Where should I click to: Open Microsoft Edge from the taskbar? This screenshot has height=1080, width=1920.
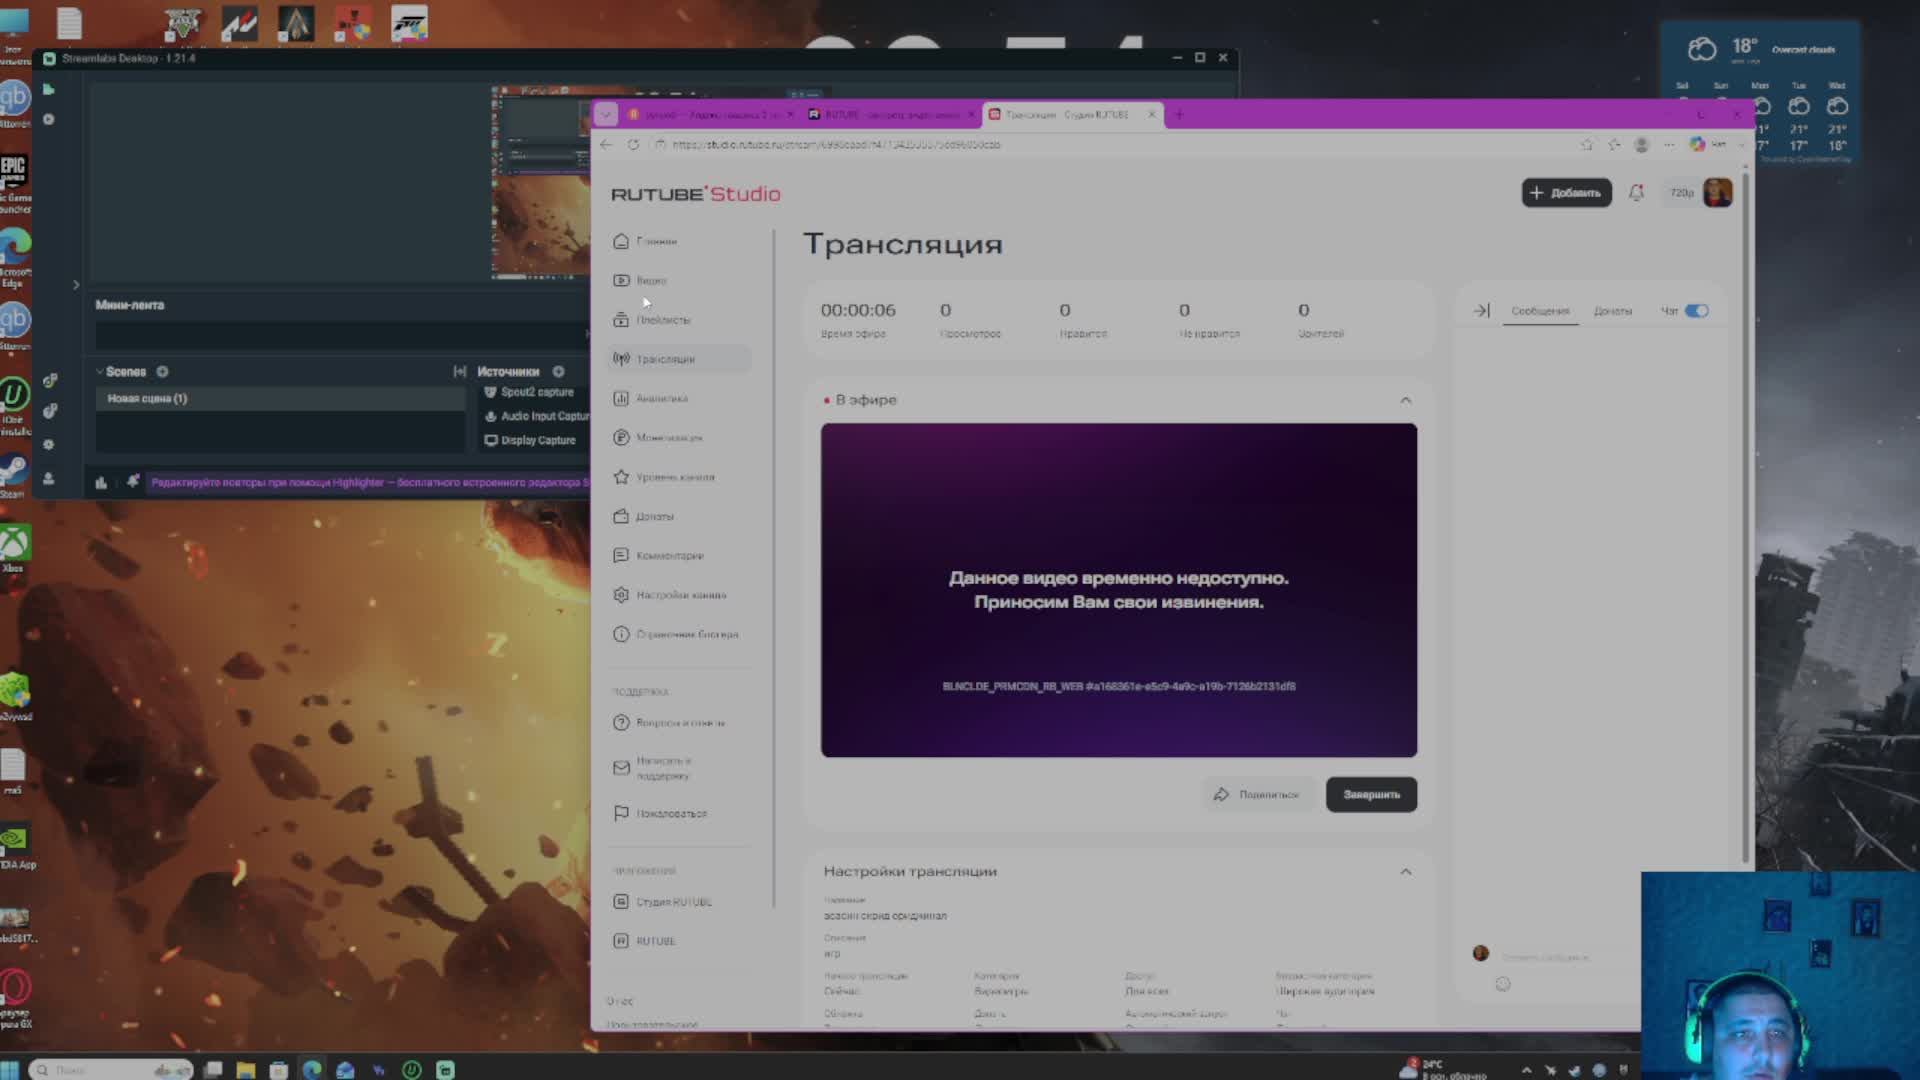click(312, 1070)
